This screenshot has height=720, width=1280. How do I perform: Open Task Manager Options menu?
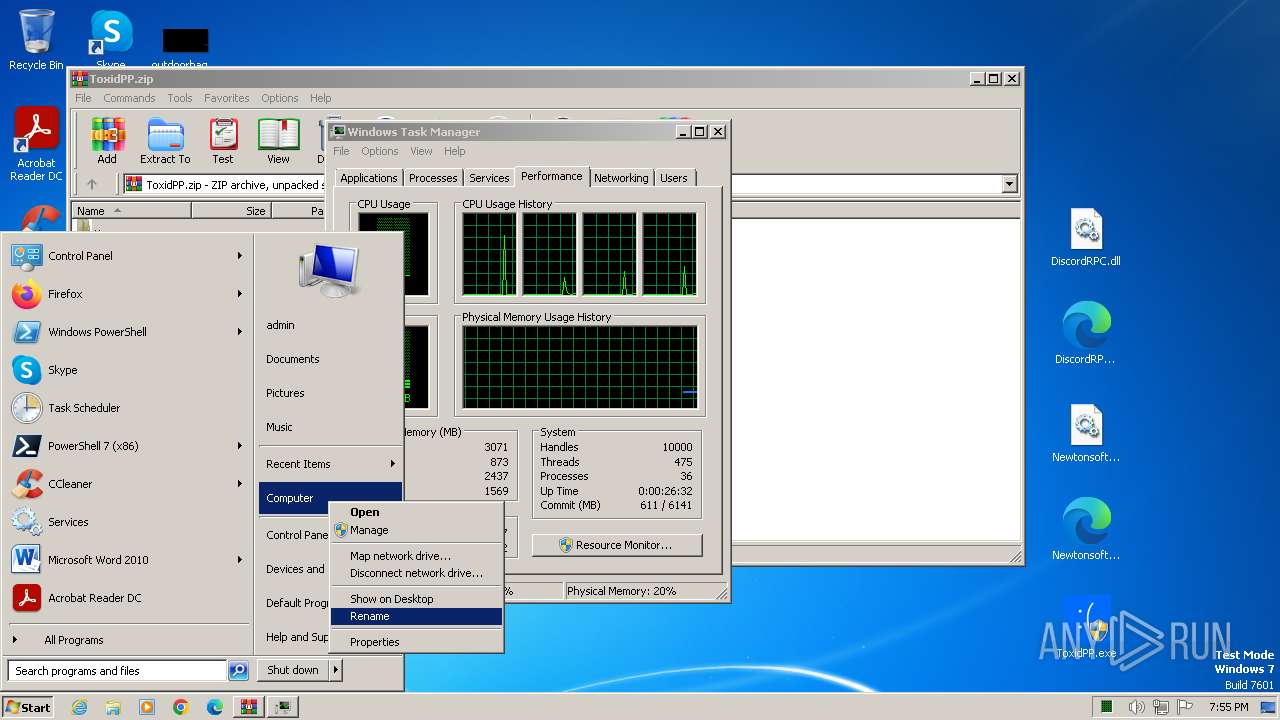coord(380,151)
